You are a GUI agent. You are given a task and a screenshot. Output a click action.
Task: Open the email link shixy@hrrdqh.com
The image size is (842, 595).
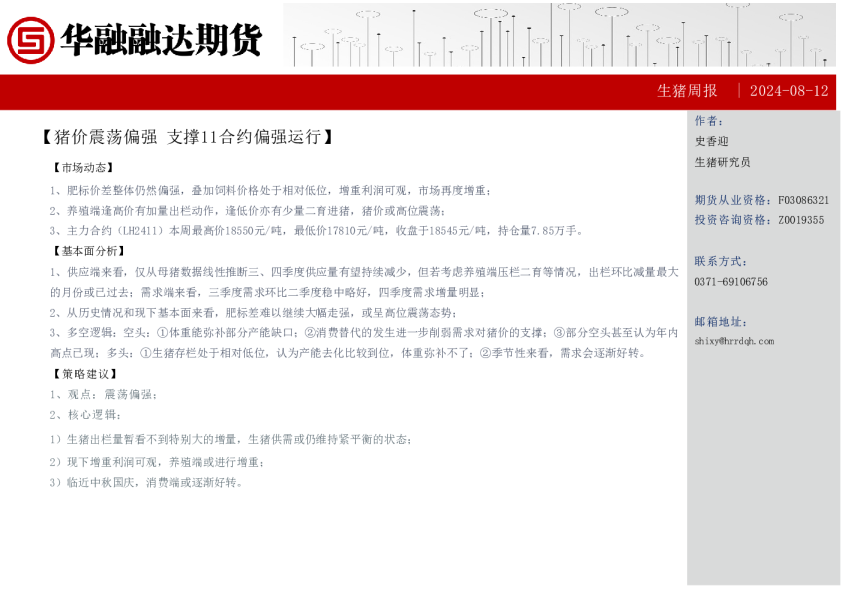pyautogui.click(x=734, y=341)
